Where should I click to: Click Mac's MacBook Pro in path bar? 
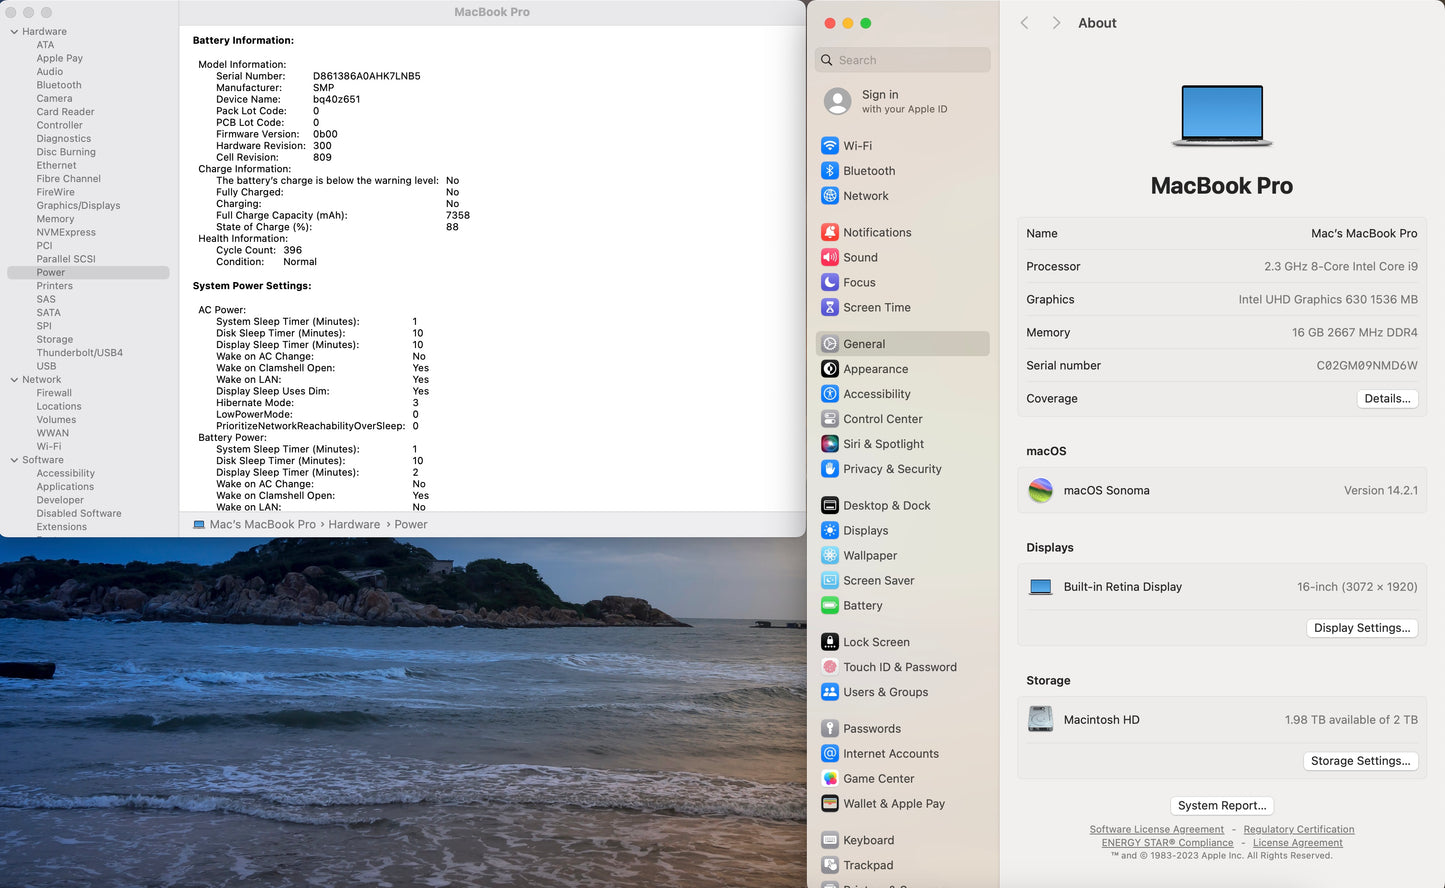[262, 524]
